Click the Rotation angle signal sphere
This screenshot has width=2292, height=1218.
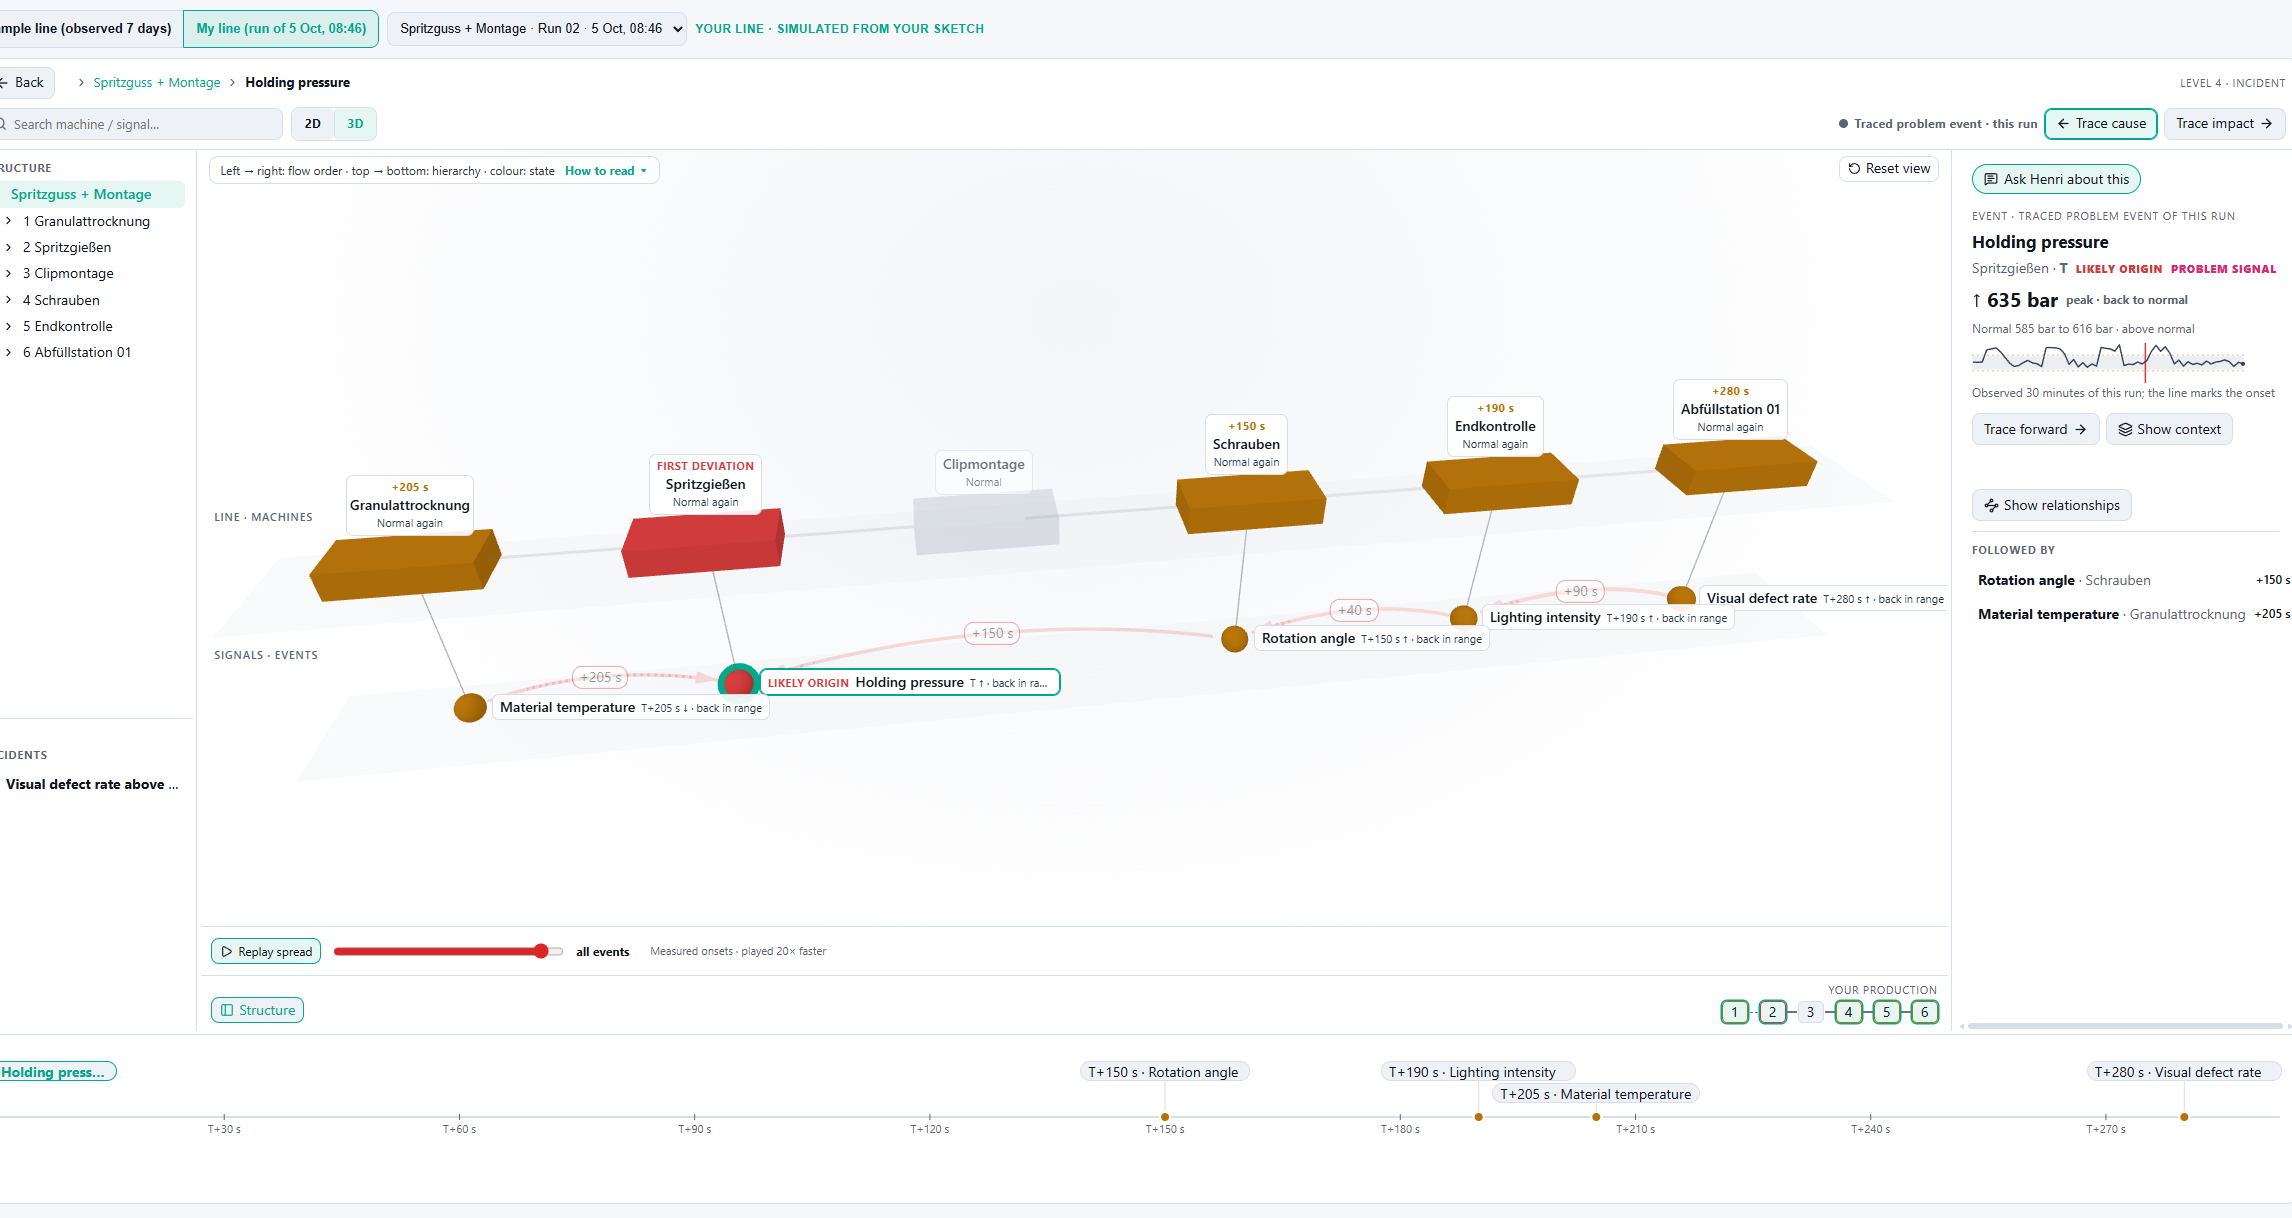1235,639
